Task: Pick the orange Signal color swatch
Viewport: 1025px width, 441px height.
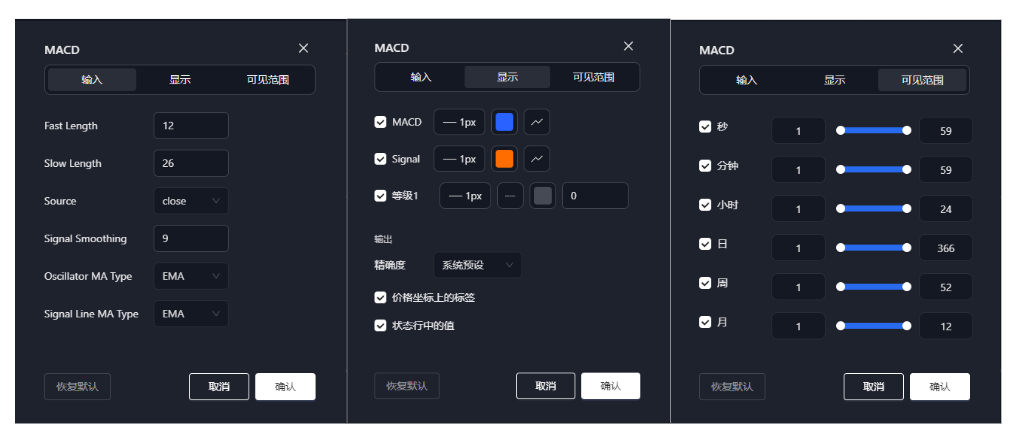Action: click(505, 159)
